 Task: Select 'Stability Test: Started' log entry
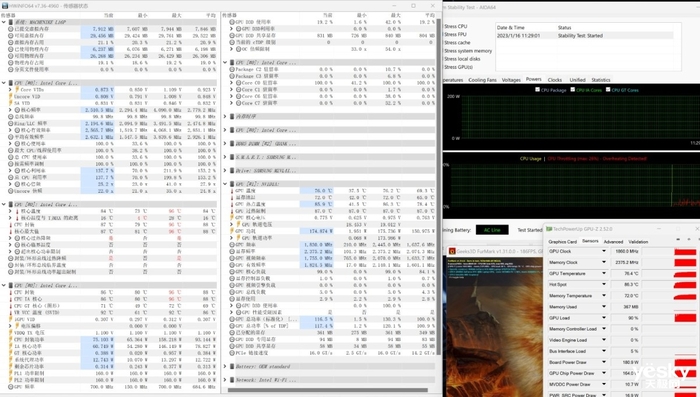[585, 36]
